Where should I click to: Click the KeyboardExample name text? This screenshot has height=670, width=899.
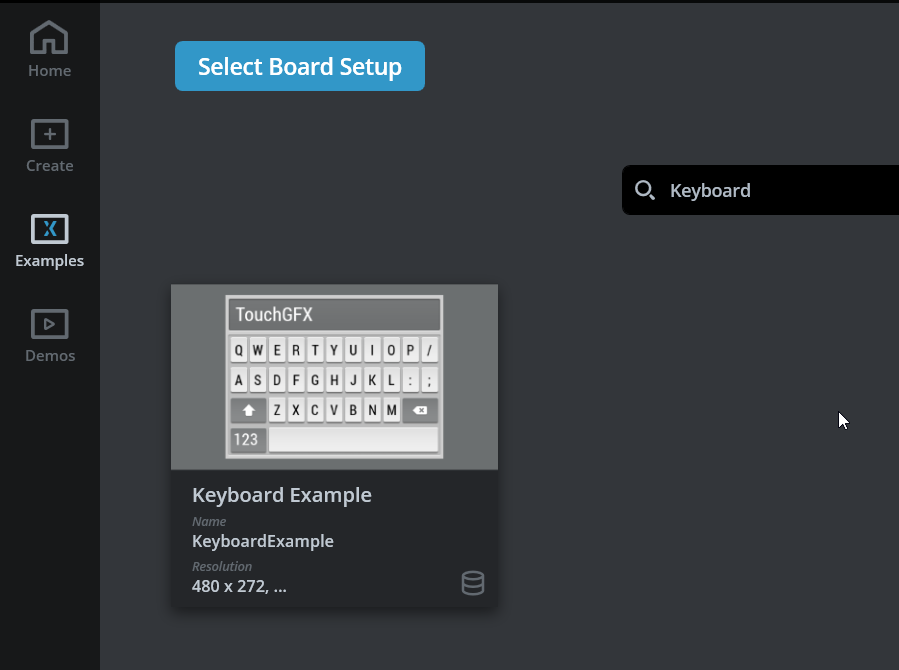pyautogui.click(x=262, y=540)
